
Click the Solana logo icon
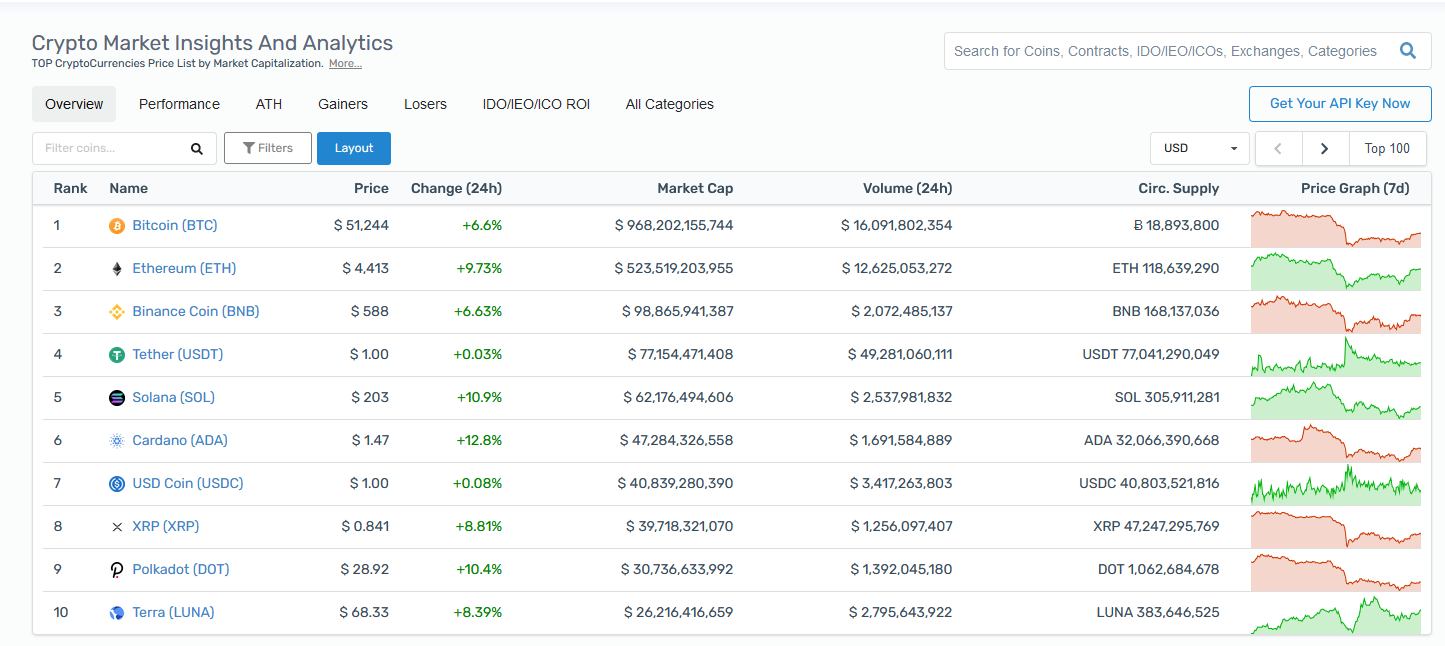(x=117, y=398)
